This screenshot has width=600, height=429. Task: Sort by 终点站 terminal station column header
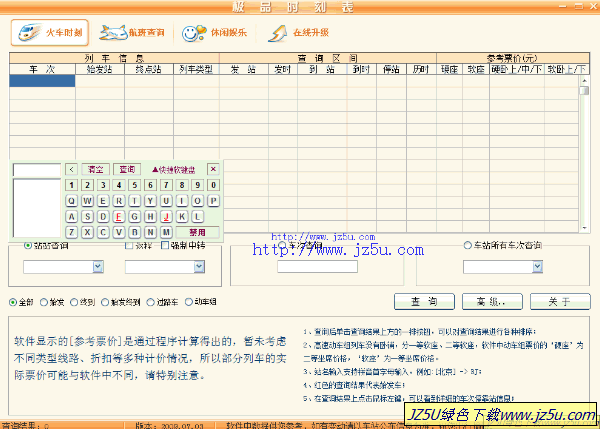pos(149,69)
